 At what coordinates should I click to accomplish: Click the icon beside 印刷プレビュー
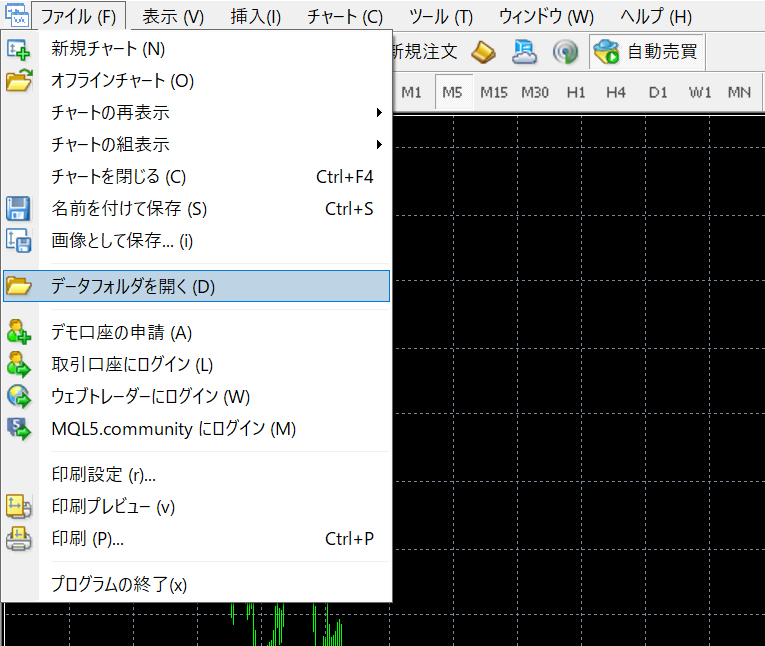tap(19, 506)
